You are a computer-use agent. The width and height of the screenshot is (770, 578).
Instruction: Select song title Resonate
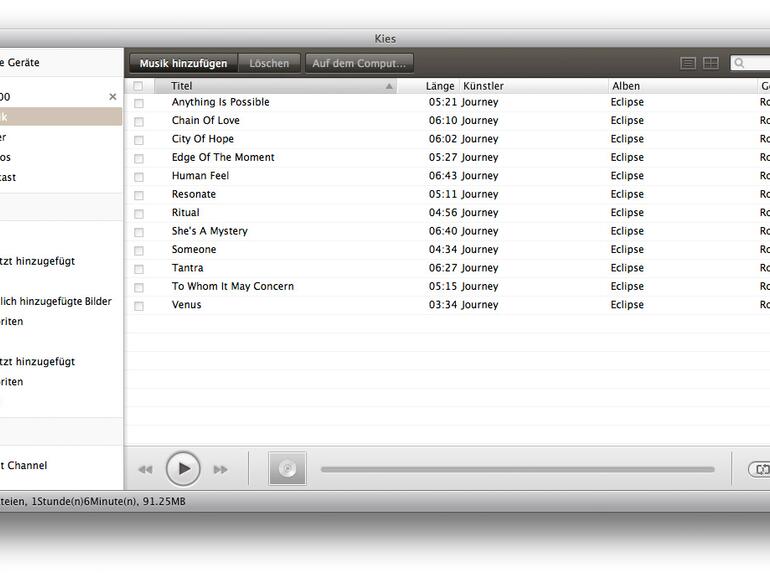(194, 194)
